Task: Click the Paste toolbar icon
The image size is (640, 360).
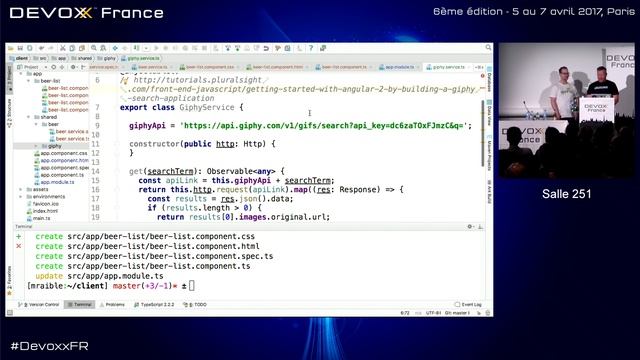Action: click(82, 48)
